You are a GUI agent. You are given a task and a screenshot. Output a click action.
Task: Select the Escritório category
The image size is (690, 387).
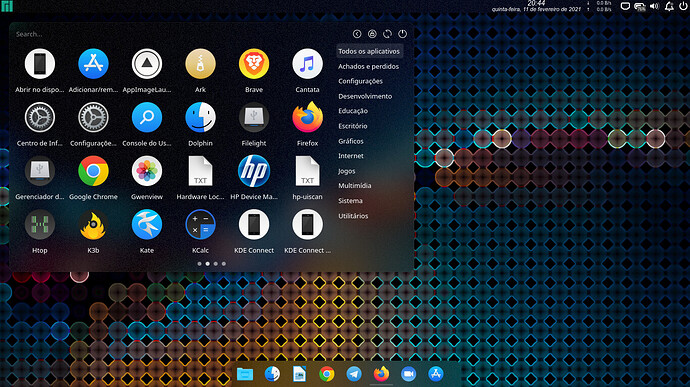(352, 126)
